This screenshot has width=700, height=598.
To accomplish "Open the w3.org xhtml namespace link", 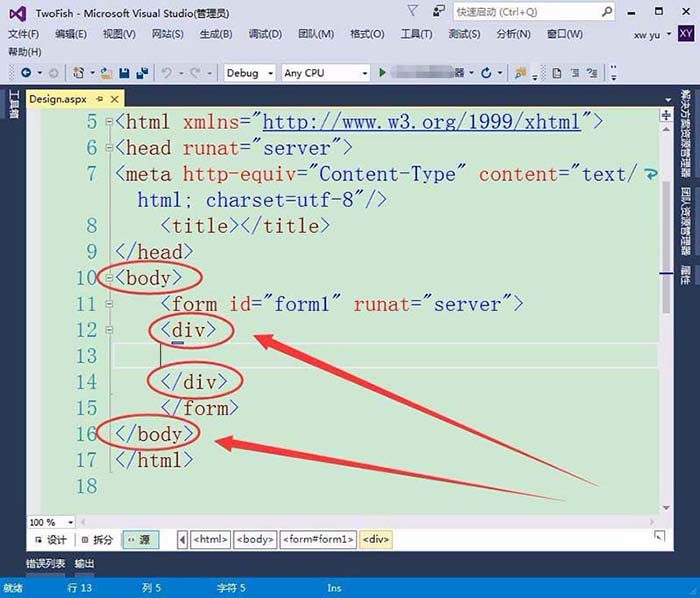I will (421, 122).
